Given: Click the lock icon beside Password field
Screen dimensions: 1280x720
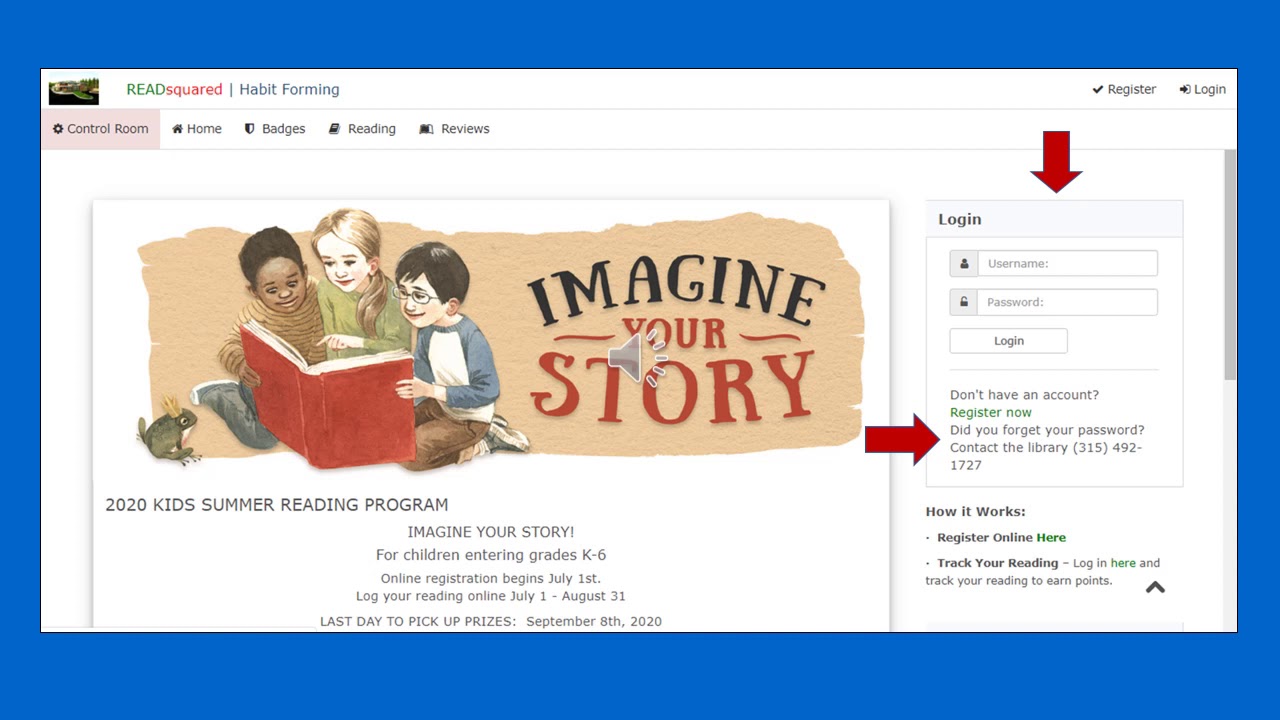Looking at the screenshot, I should tap(964, 302).
